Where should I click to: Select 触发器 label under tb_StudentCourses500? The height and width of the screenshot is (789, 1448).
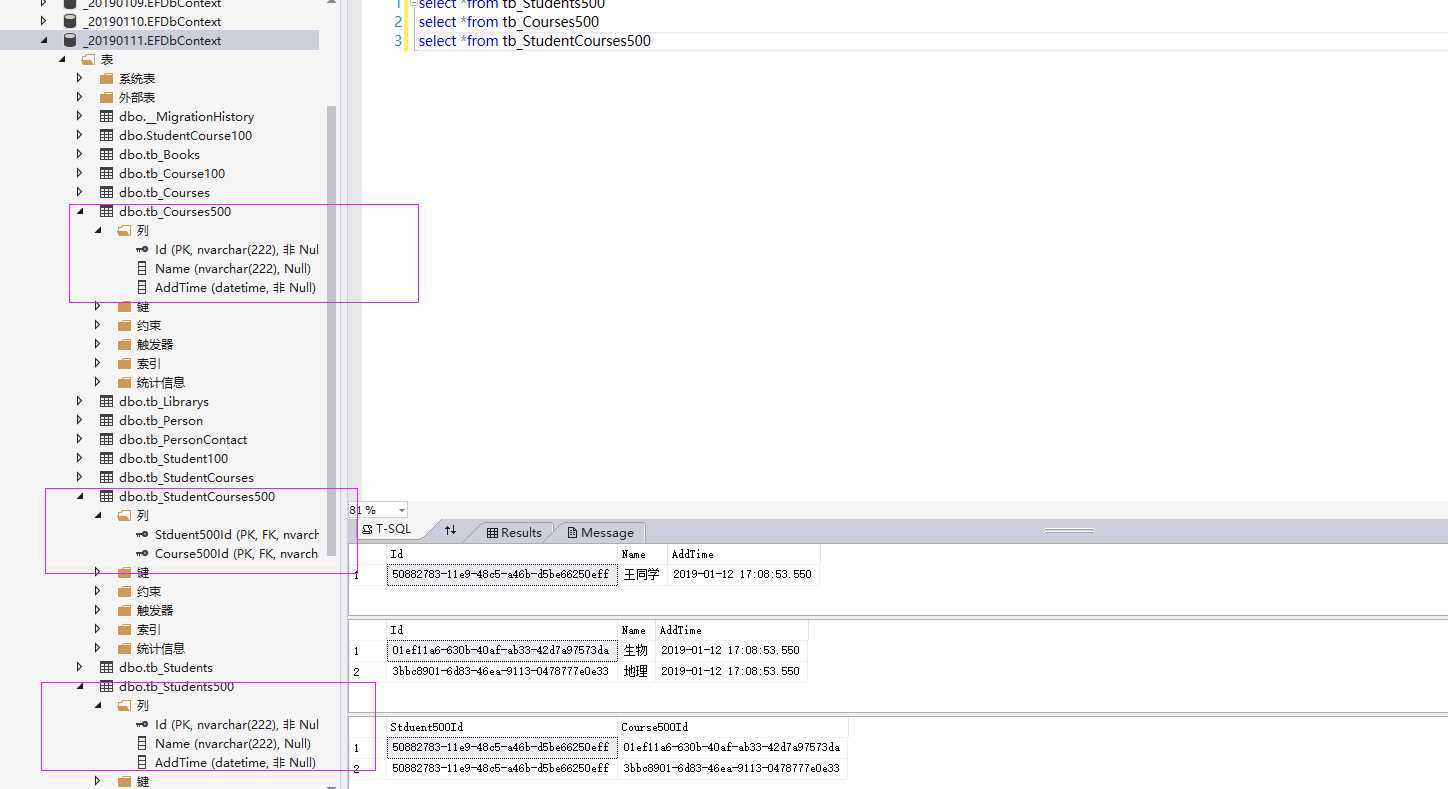pyautogui.click(x=155, y=611)
